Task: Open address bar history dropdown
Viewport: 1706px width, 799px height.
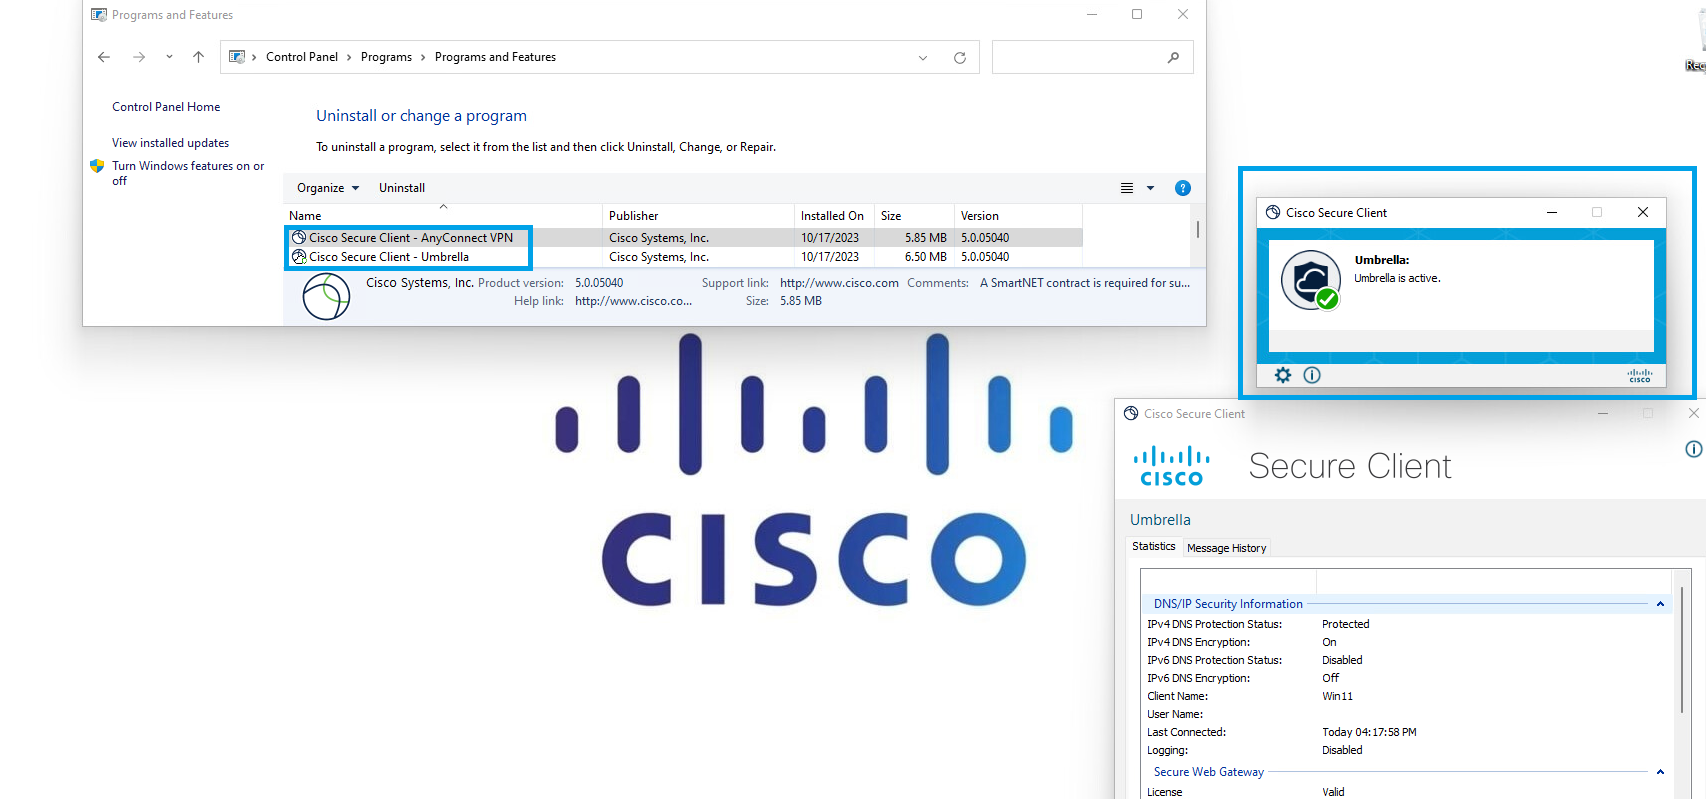Action: coord(923,58)
